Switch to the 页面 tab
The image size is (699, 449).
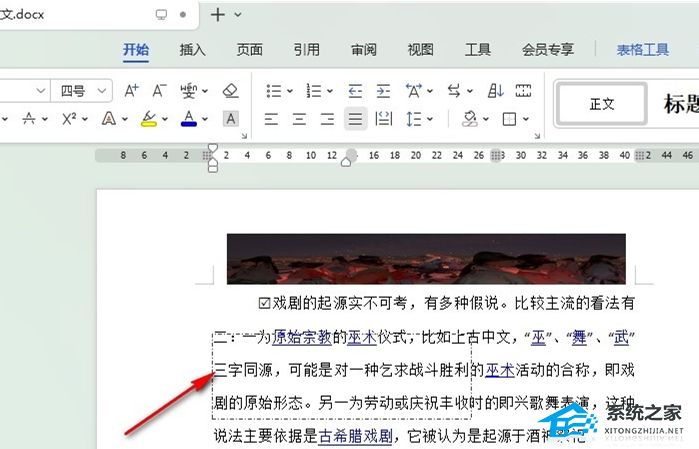[x=250, y=49]
